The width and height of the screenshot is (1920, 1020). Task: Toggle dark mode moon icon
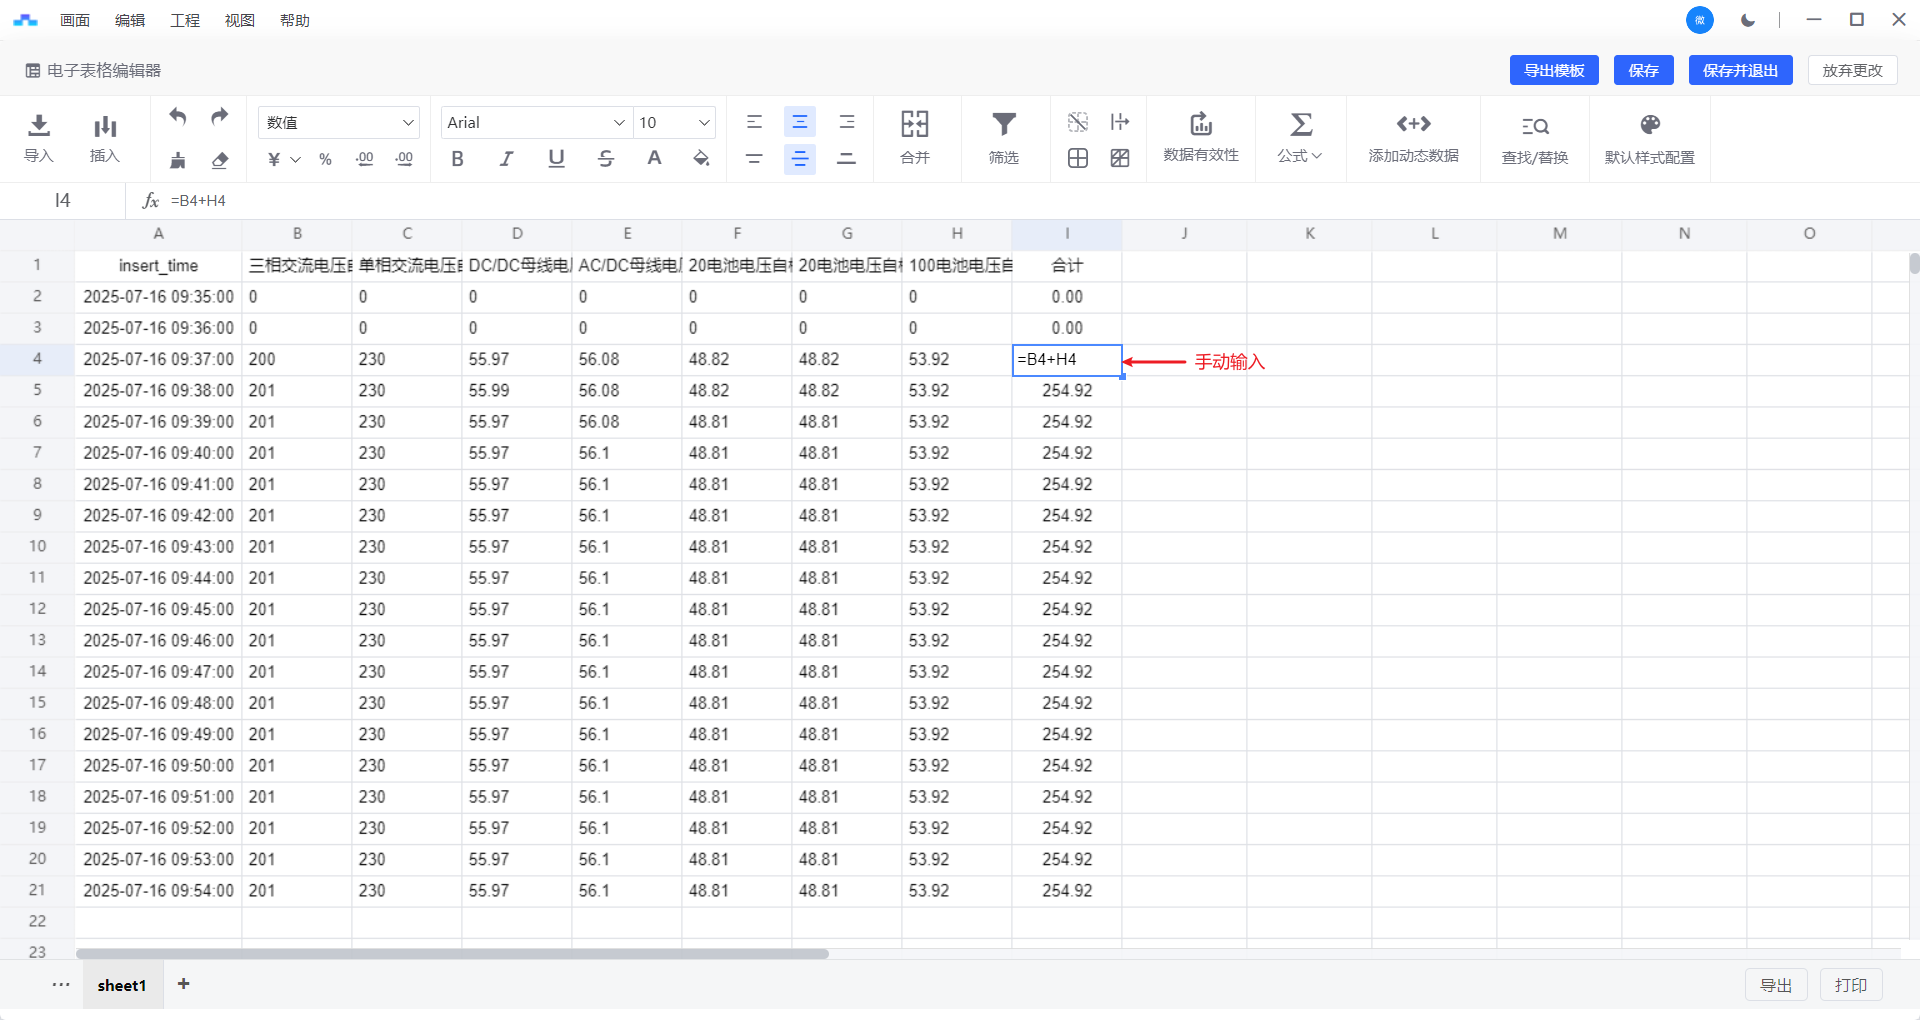pos(1748,20)
